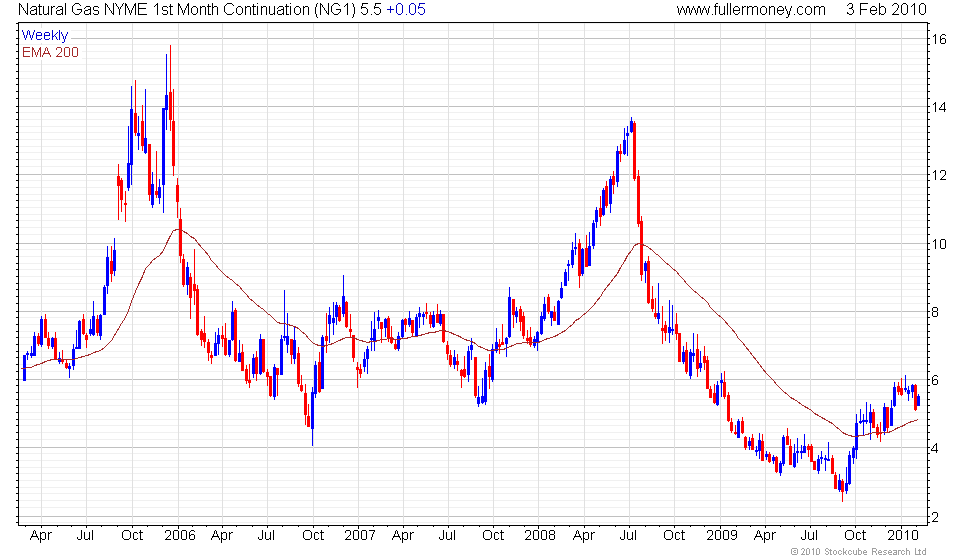Click the 'www.fullermoney.com' text
Viewport: 980px width, 560px height.
[751, 9]
